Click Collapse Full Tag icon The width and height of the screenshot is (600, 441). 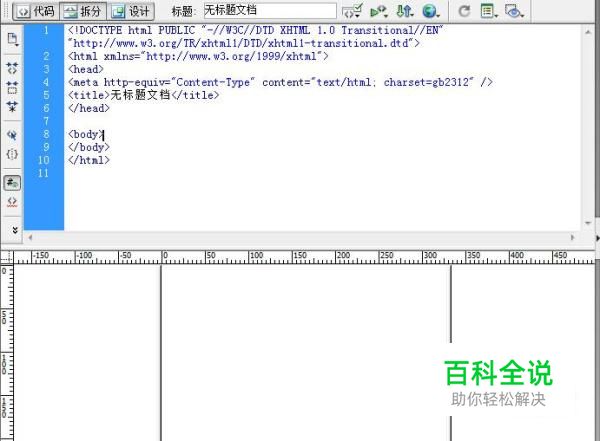[12, 68]
